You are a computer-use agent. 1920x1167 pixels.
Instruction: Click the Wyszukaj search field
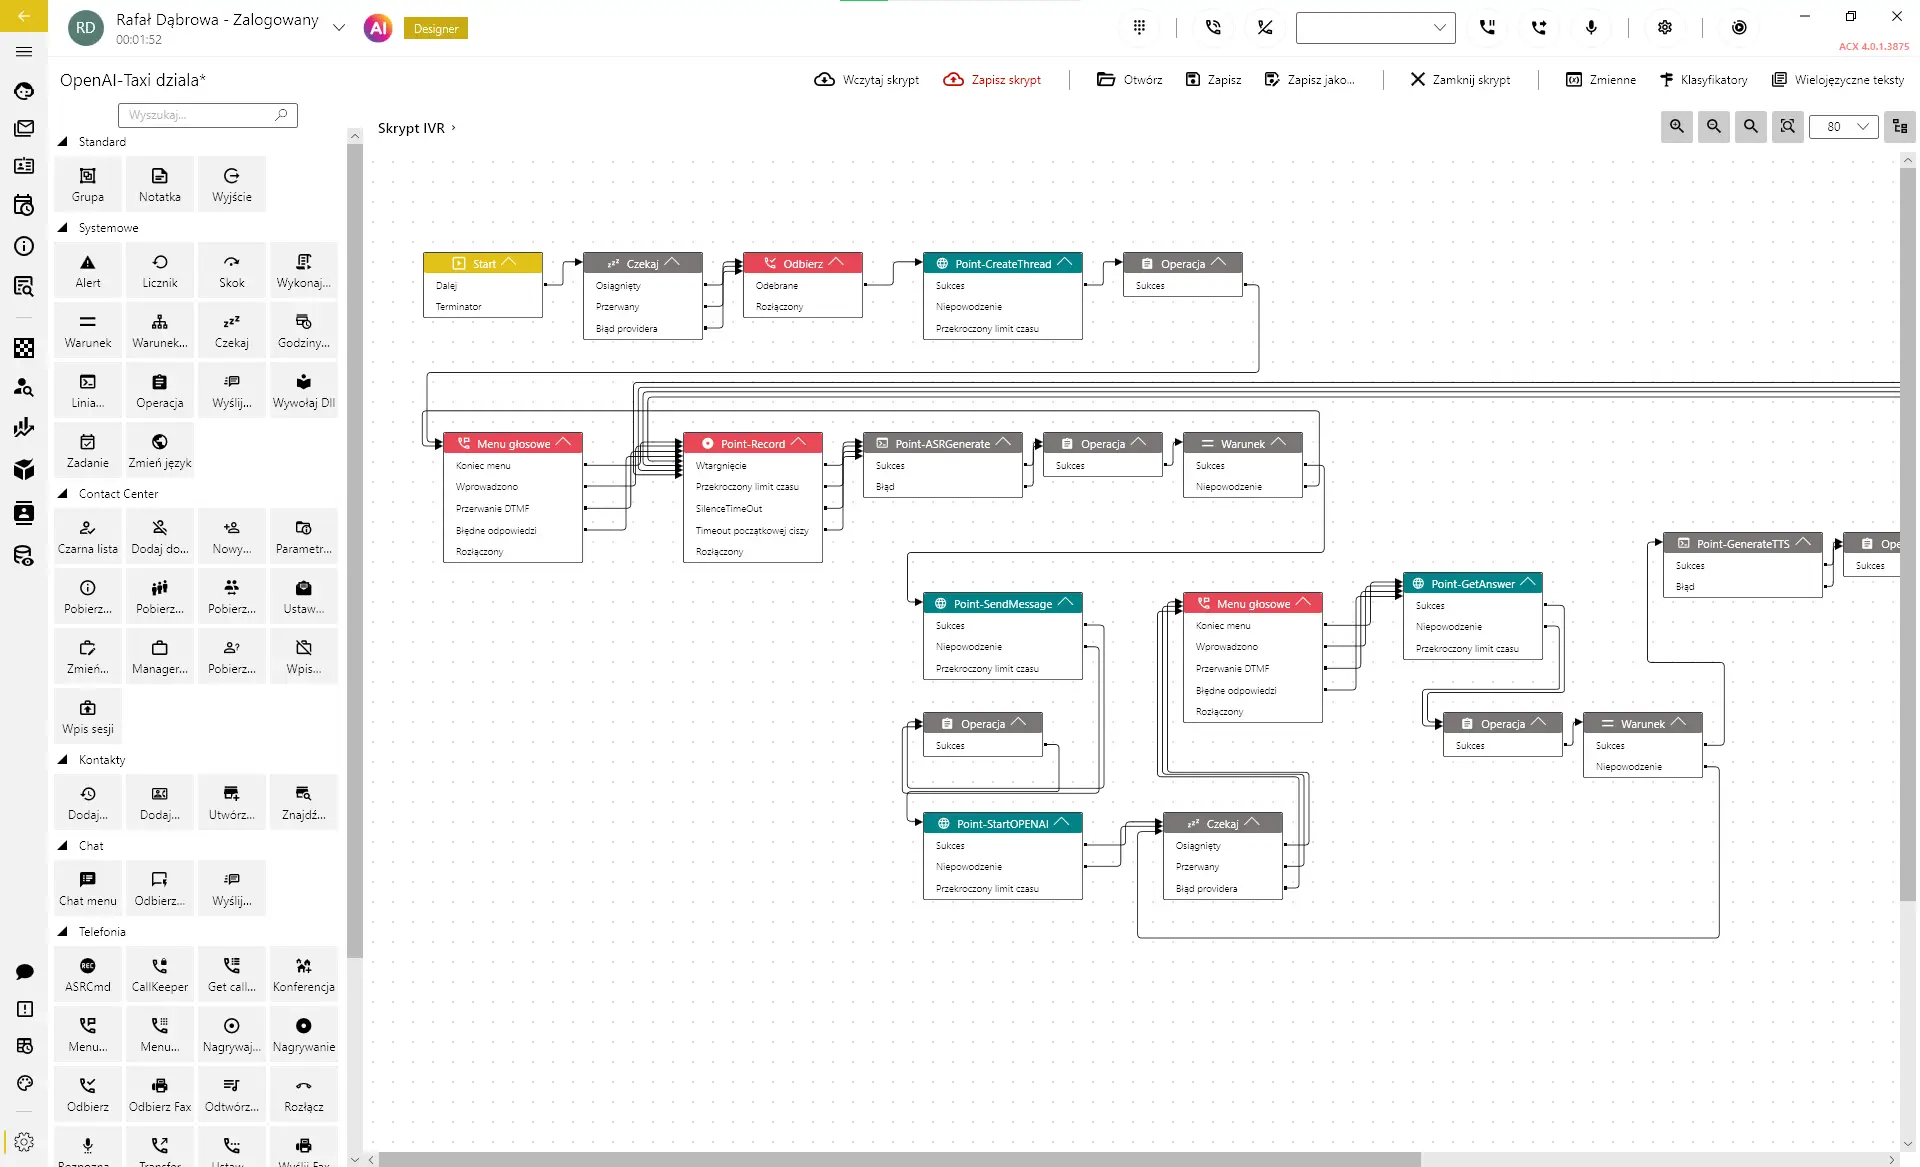click(x=200, y=115)
